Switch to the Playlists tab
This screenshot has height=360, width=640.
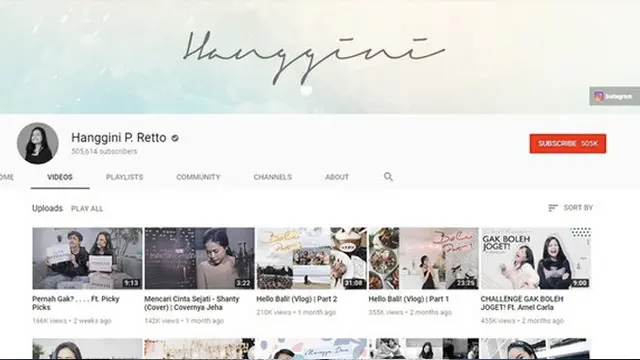124,177
